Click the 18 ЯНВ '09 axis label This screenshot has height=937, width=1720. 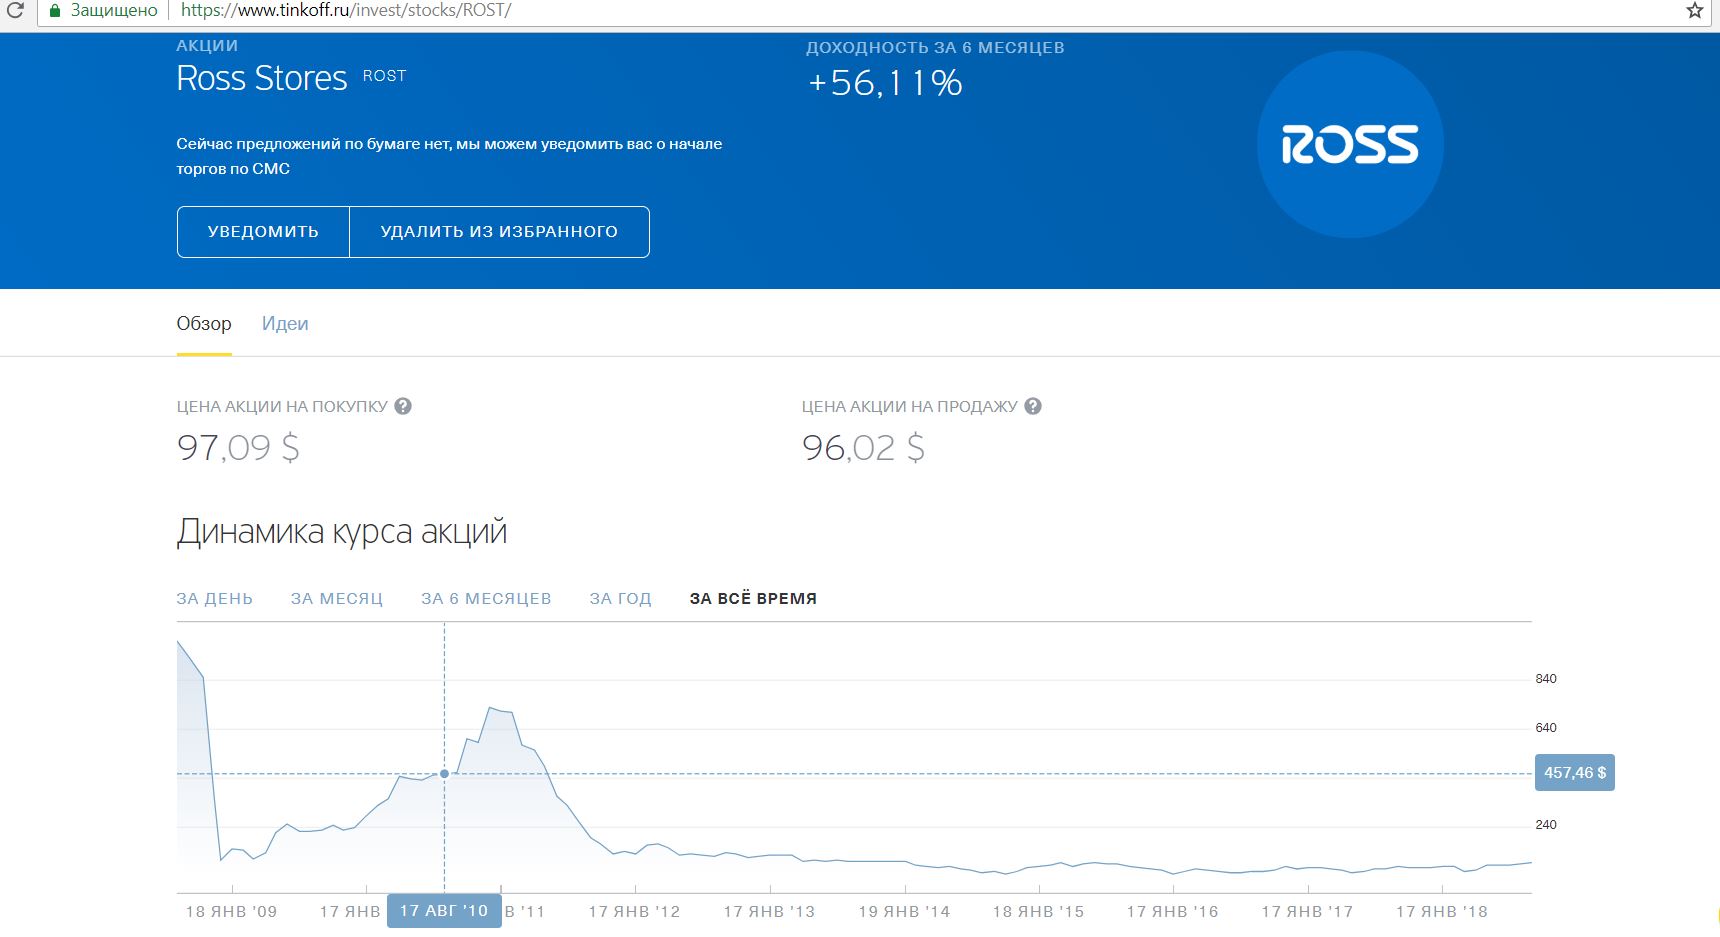231,912
